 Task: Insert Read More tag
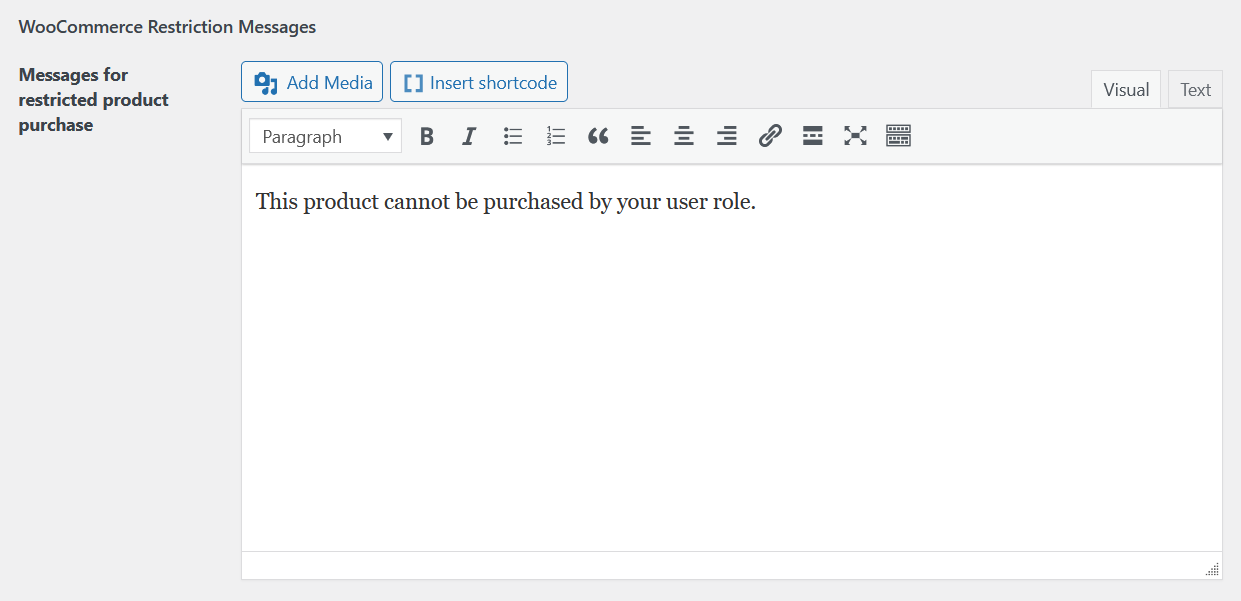[812, 136]
